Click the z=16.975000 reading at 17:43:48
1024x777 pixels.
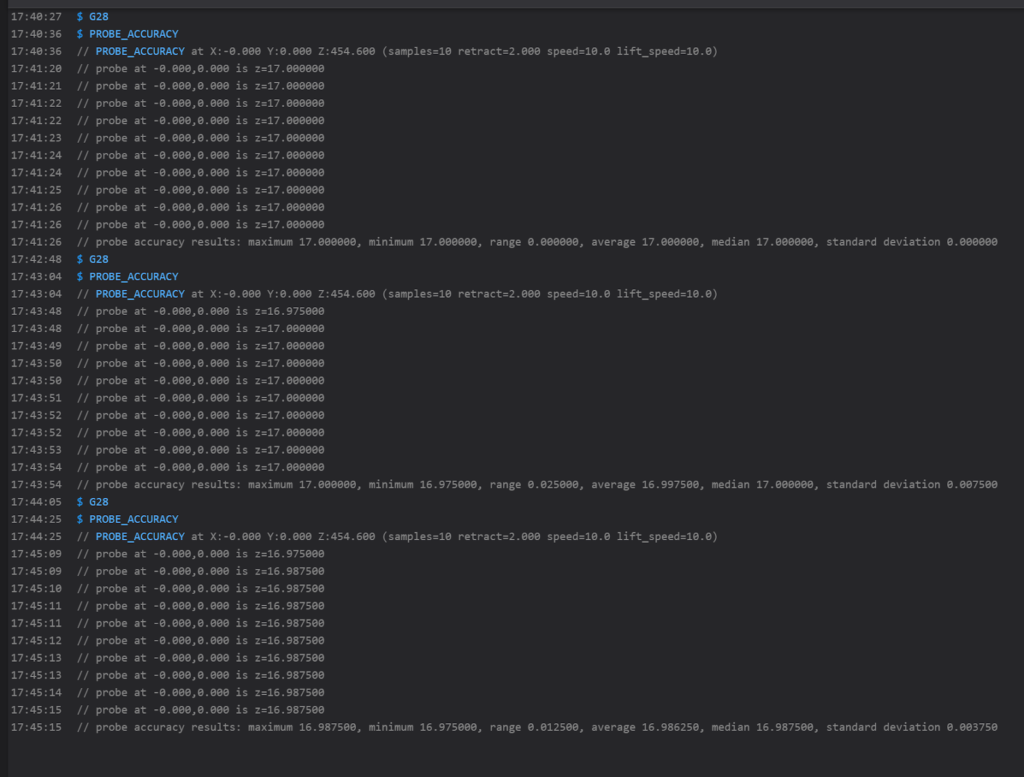pyautogui.click(x=289, y=311)
